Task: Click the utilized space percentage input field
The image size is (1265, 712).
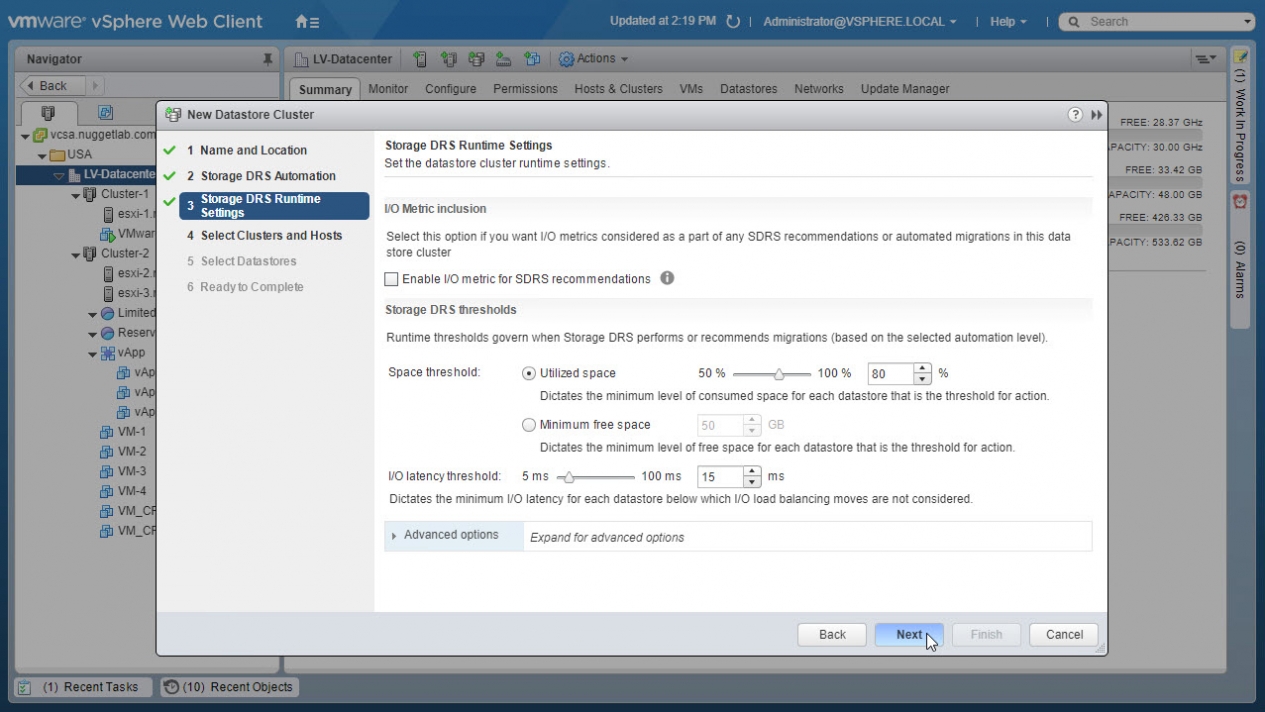Action: [888, 374]
